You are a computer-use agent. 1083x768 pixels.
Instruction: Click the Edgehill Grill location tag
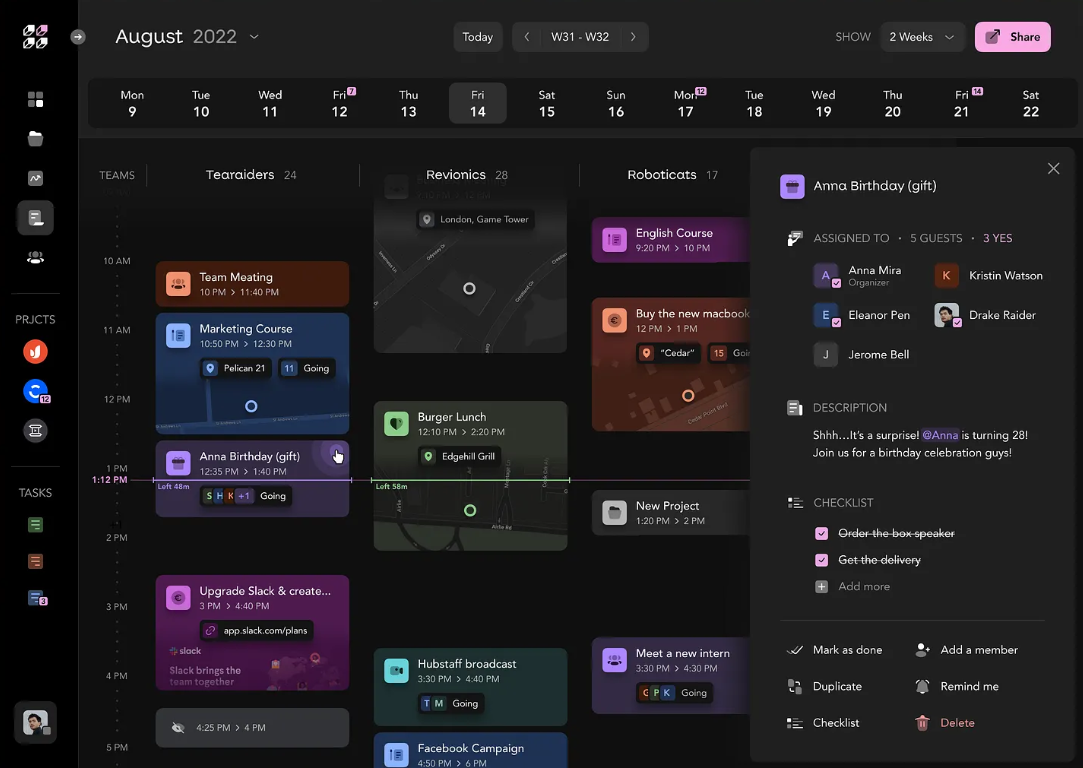460,457
